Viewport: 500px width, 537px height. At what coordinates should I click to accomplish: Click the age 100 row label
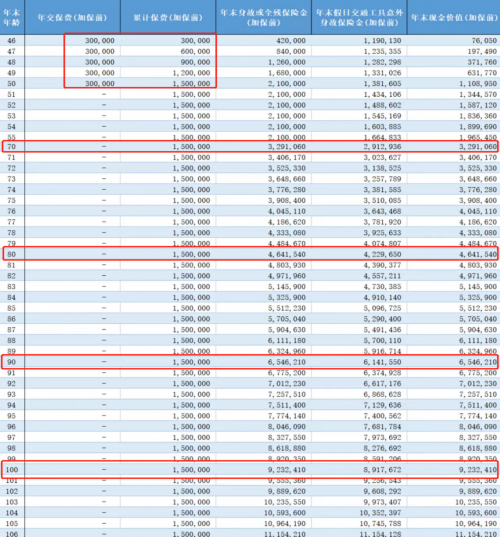(12, 470)
